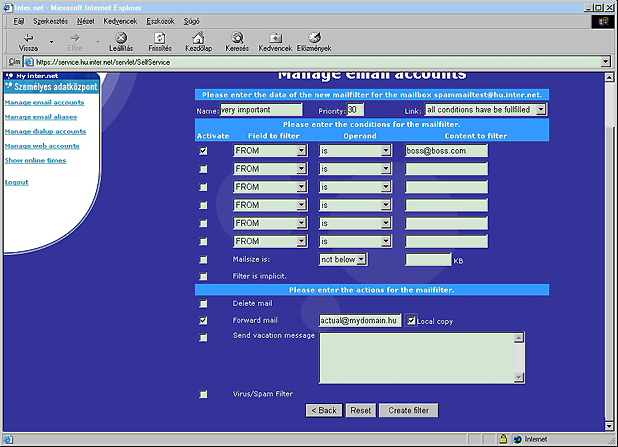
Task: Open favorites with the Kedvencek toolbar icon
Action: pos(275,38)
